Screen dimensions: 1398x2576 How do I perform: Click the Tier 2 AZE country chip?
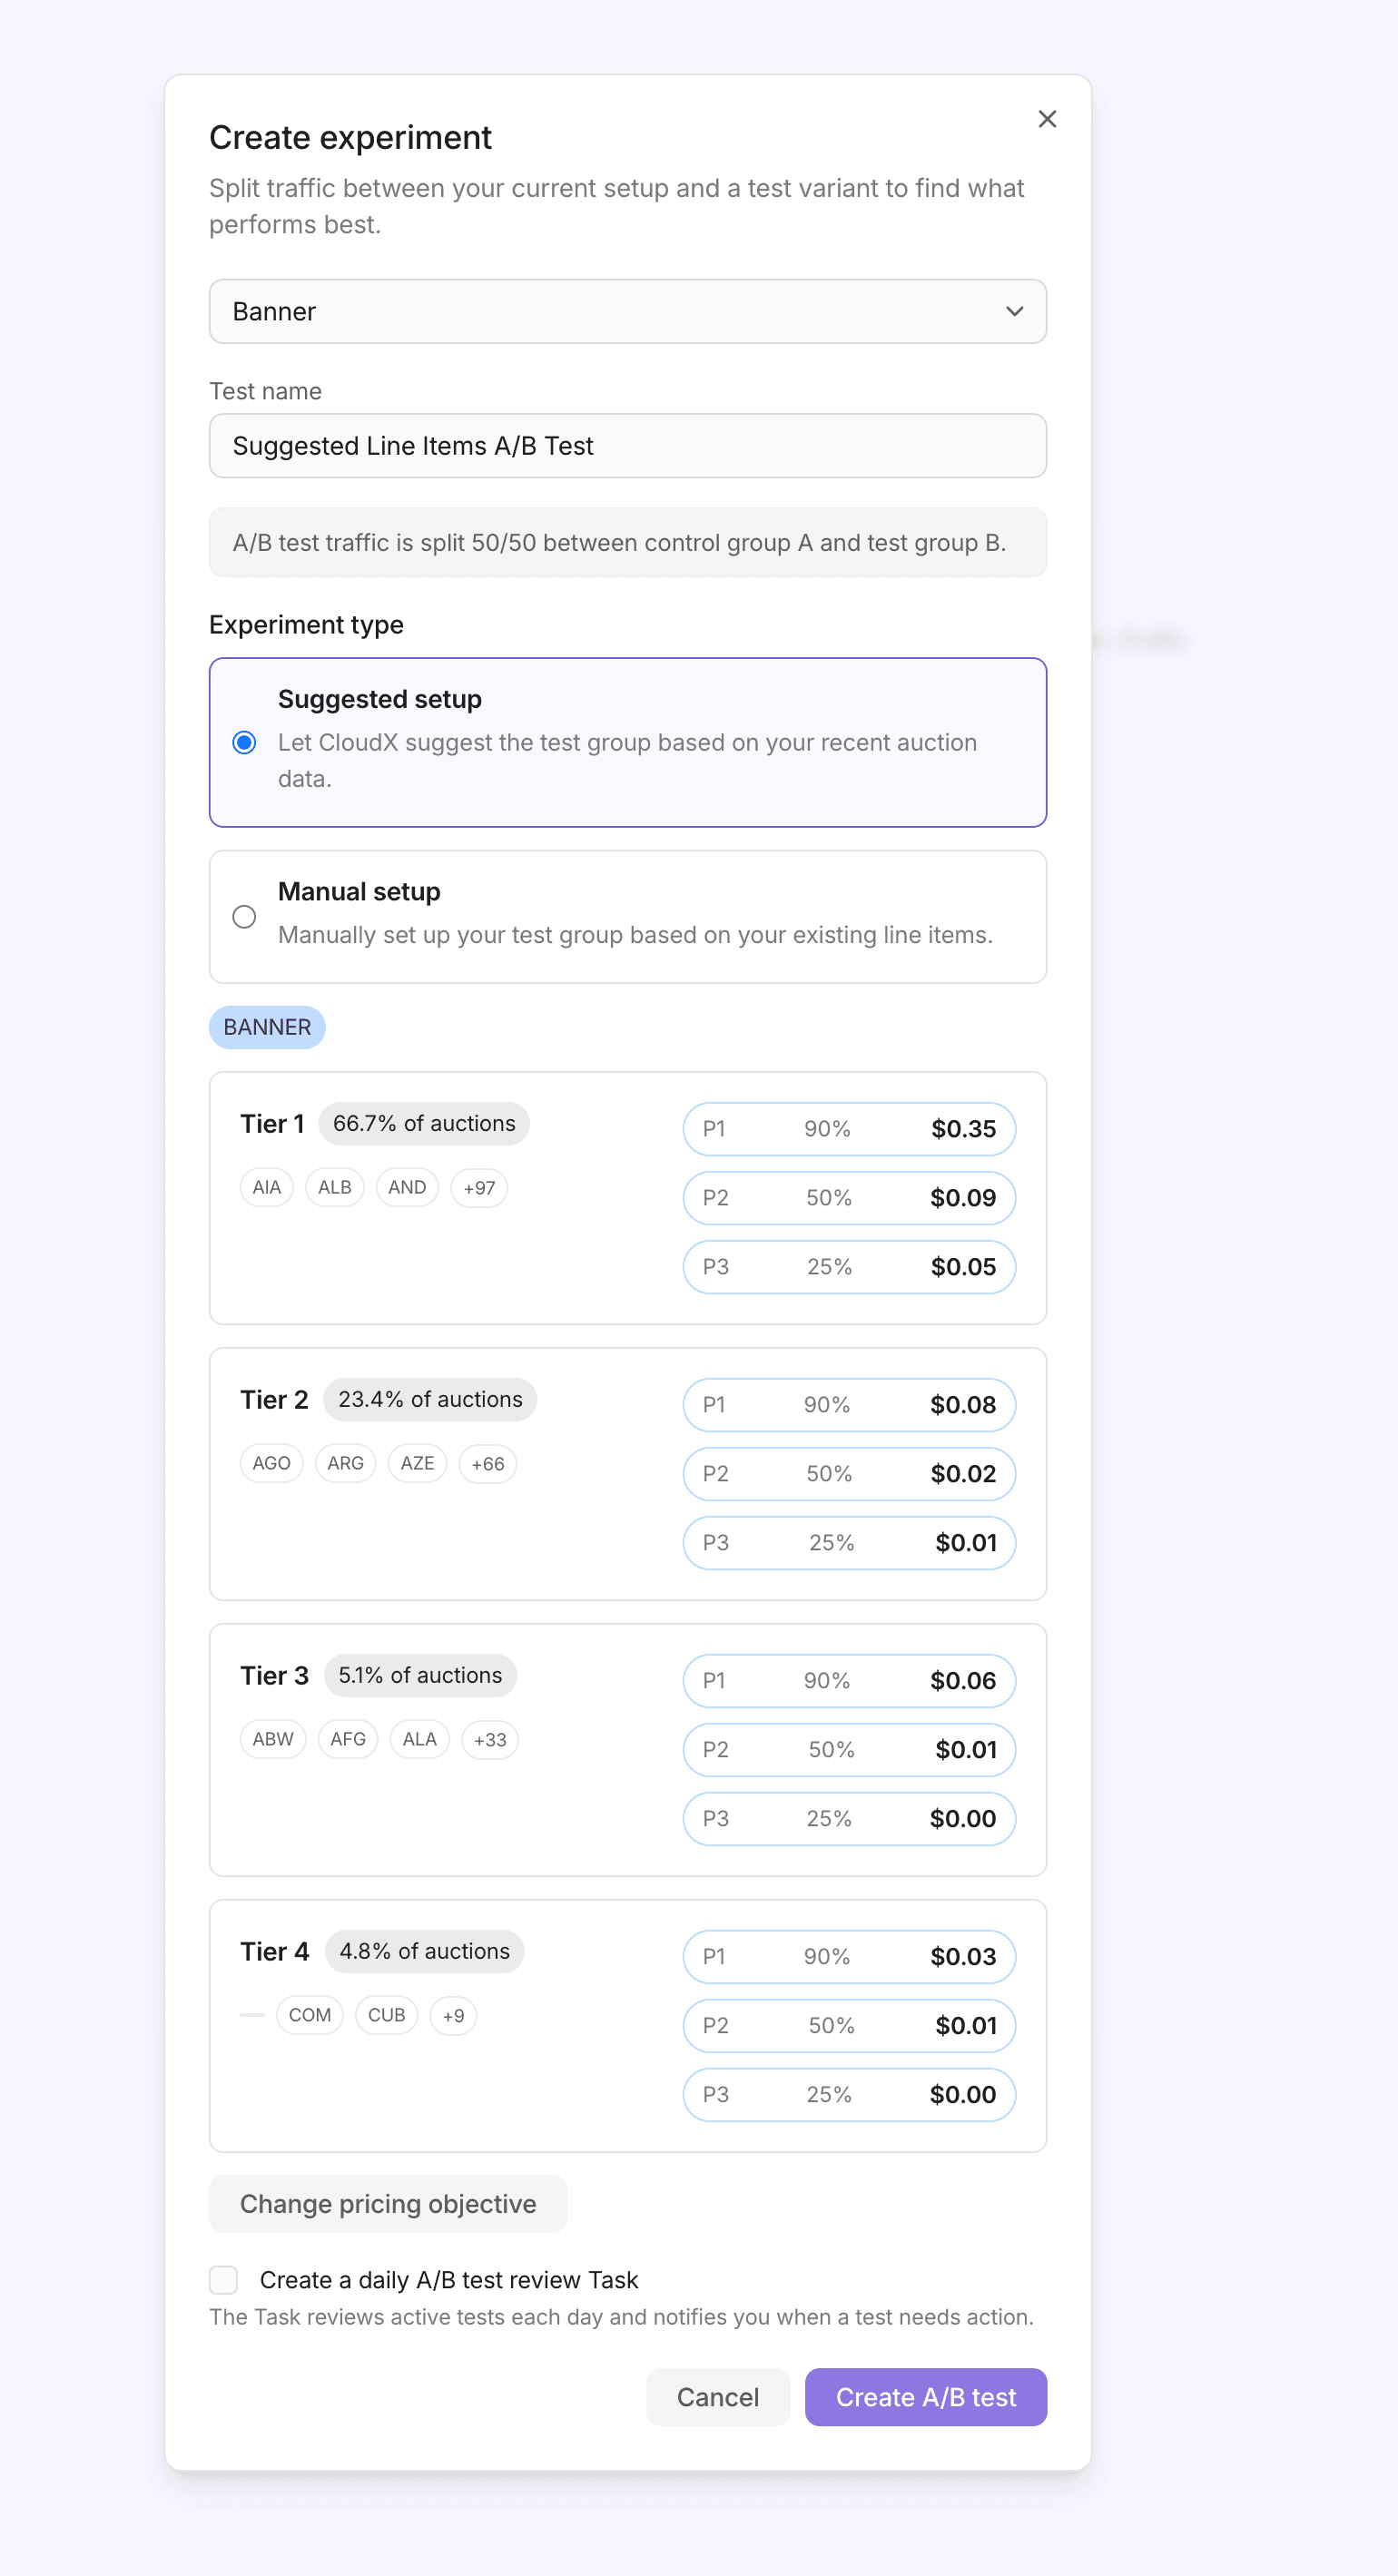pos(417,1464)
